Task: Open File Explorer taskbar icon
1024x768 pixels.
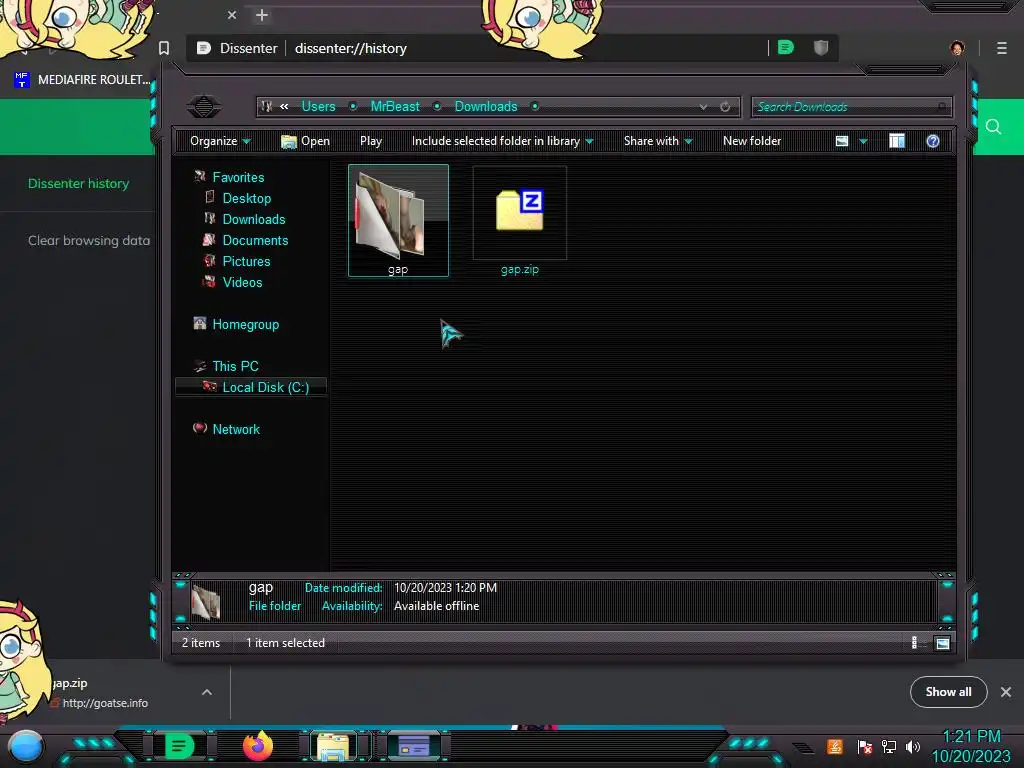Action: [332, 747]
